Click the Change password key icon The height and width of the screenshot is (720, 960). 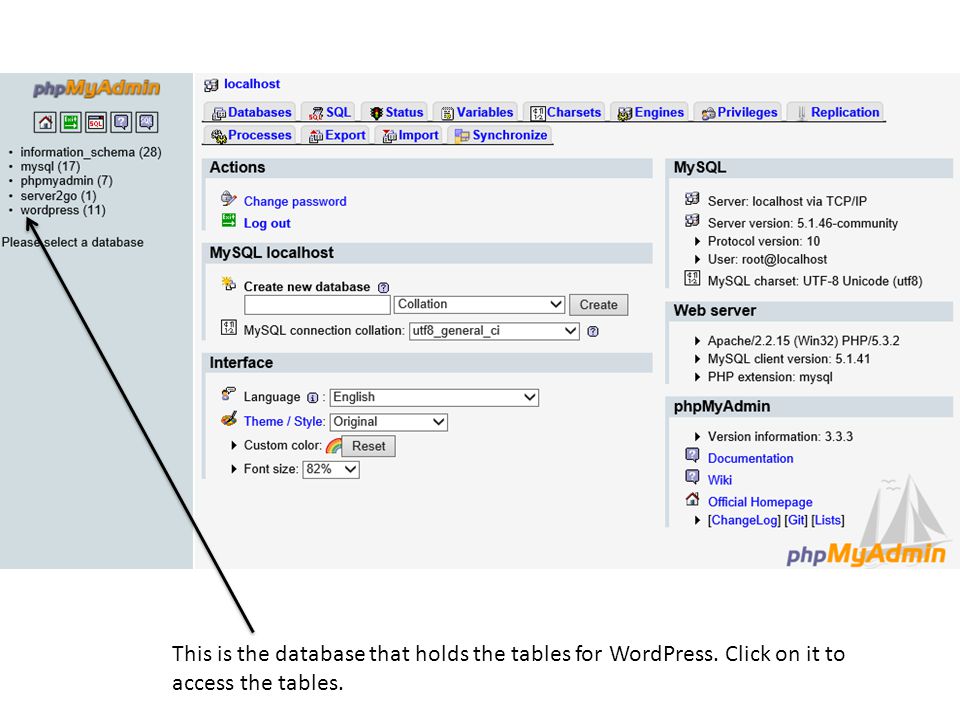tap(228, 198)
